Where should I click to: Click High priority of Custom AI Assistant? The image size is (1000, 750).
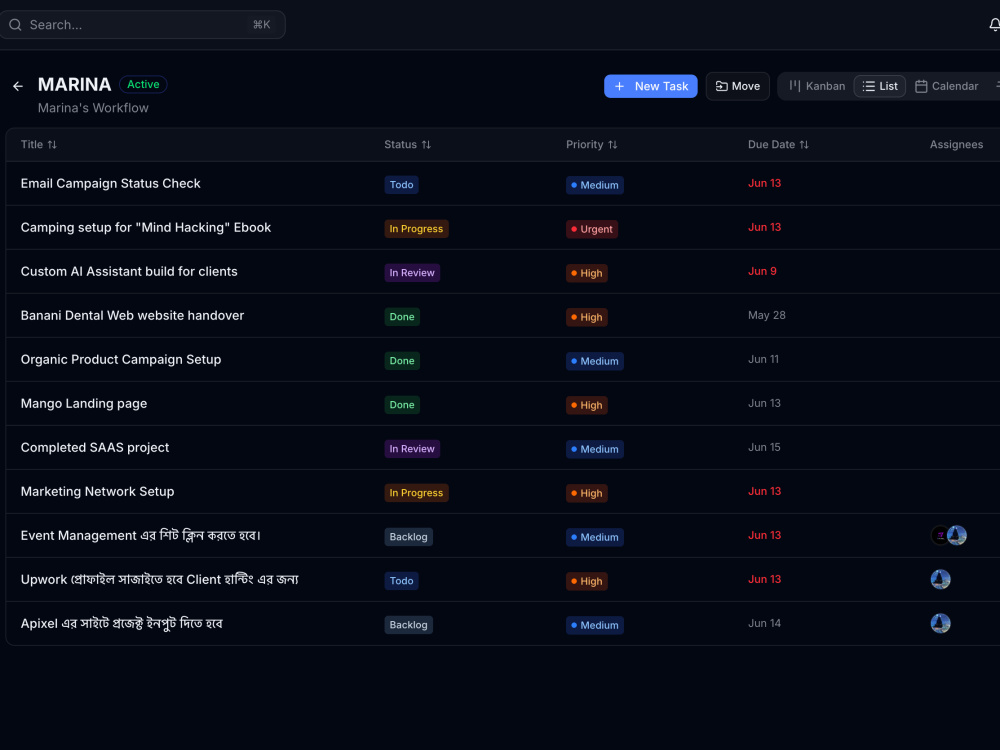point(587,273)
